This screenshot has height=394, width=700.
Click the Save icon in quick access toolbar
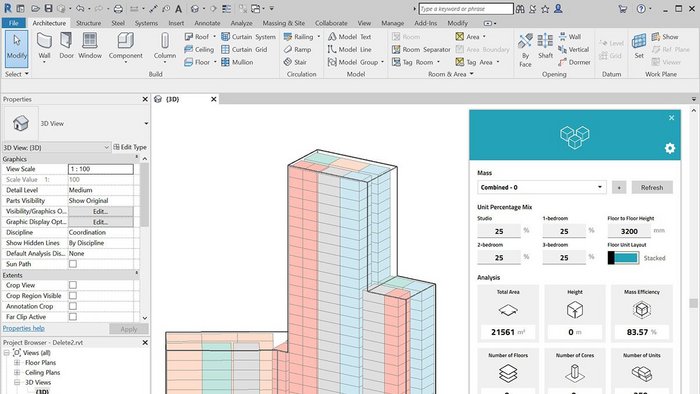tap(48, 8)
